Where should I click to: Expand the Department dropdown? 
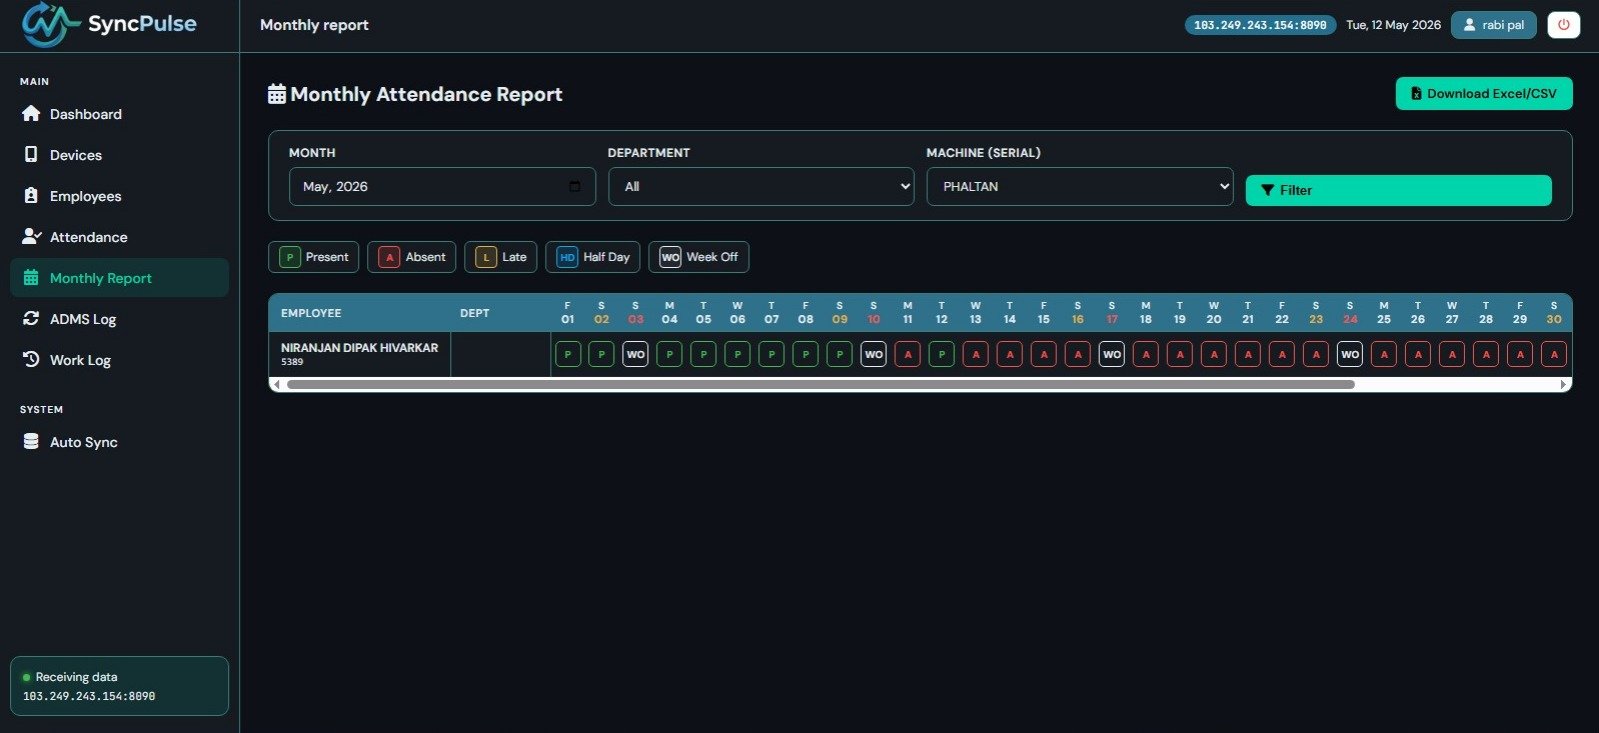click(761, 186)
